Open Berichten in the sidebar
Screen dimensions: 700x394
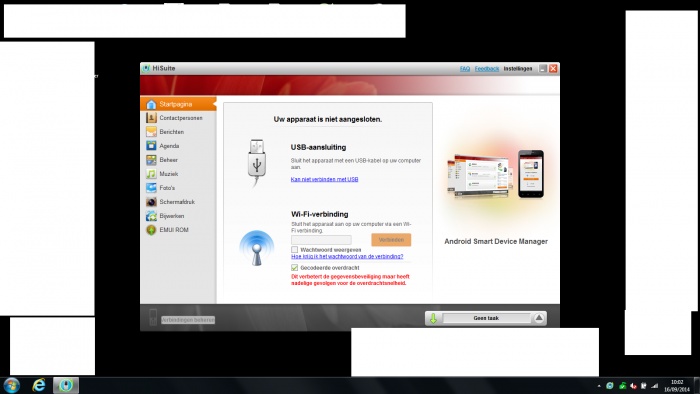click(x=178, y=132)
